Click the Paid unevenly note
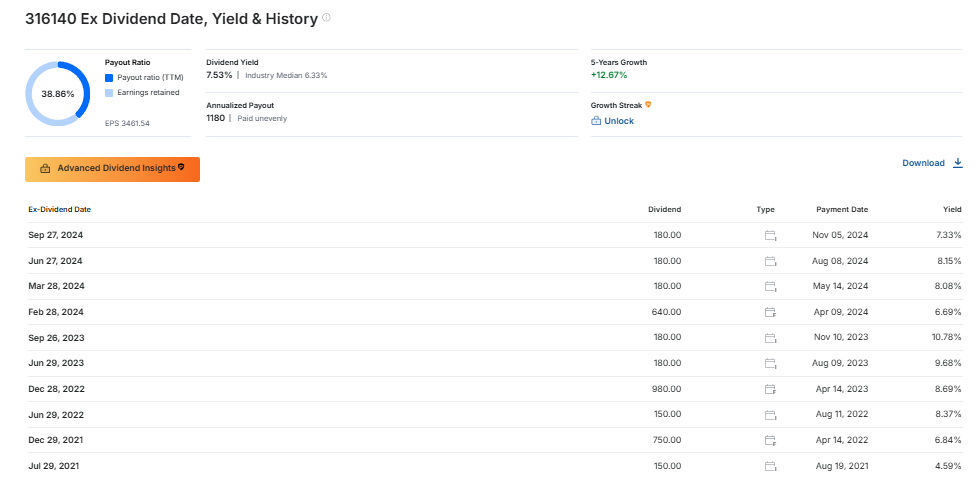 [x=262, y=118]
